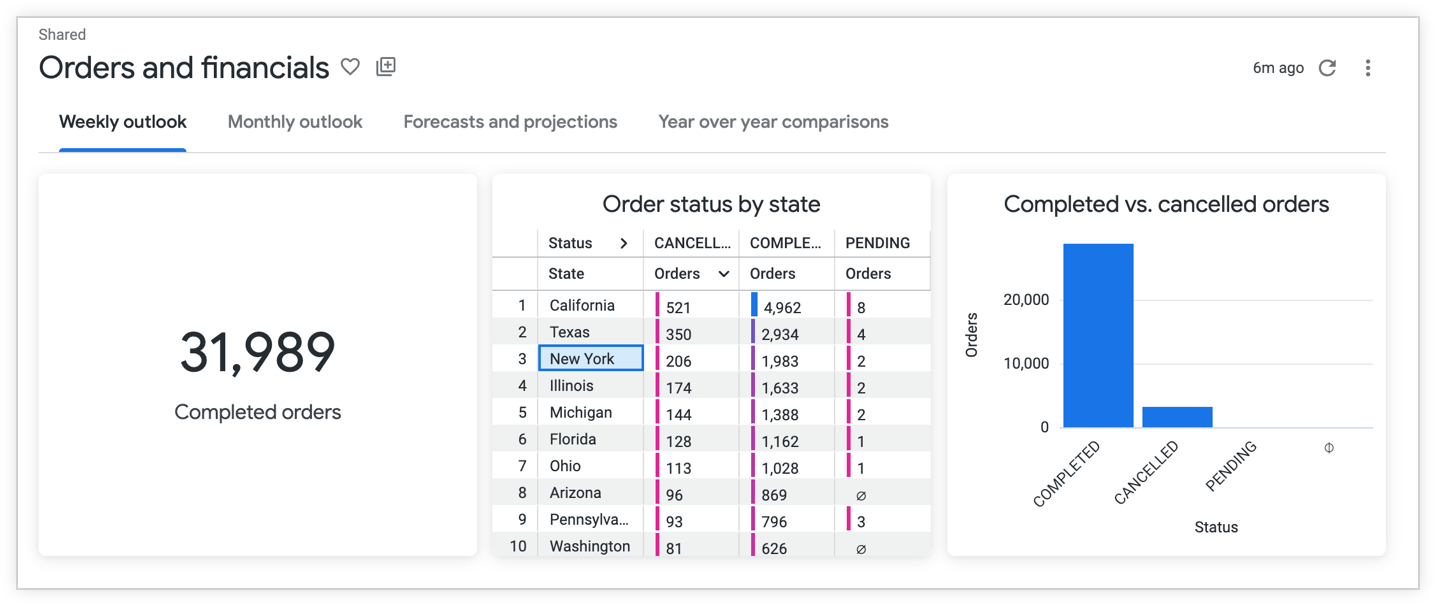Click the 31,989 completed orders value
The height and width of the screenshot is (606, 1436).
pos(258,353)
